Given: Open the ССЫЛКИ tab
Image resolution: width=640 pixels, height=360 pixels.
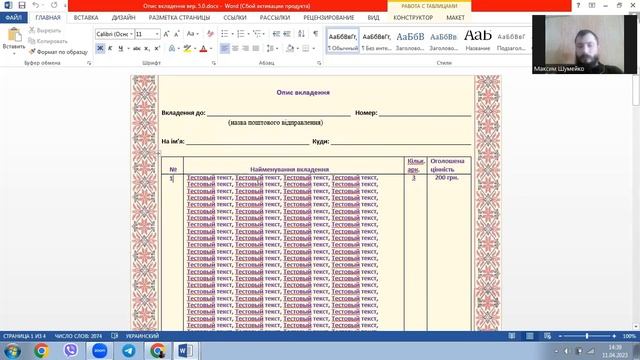Looking at the screenshot, I should pyautogui.click(x=235, y=18).
